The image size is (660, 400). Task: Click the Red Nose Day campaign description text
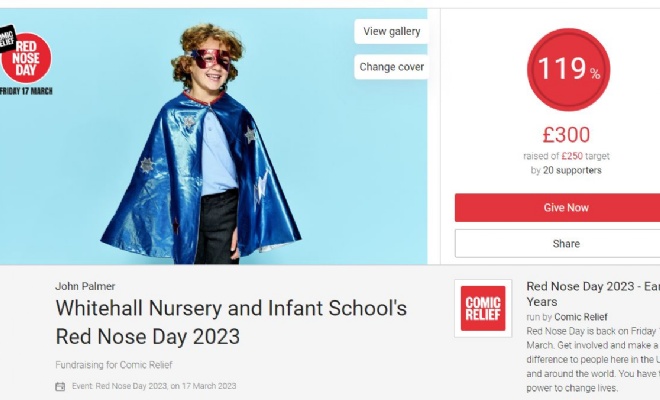click(x=593, y=359)
